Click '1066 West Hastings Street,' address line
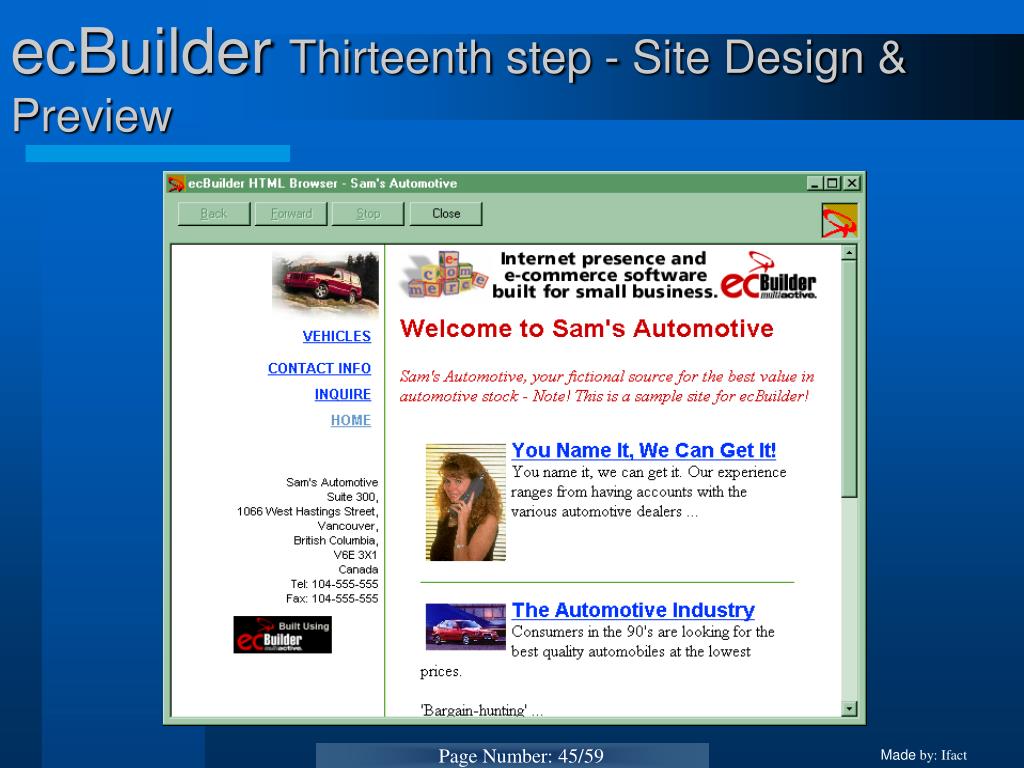 (x=308, y=511)
